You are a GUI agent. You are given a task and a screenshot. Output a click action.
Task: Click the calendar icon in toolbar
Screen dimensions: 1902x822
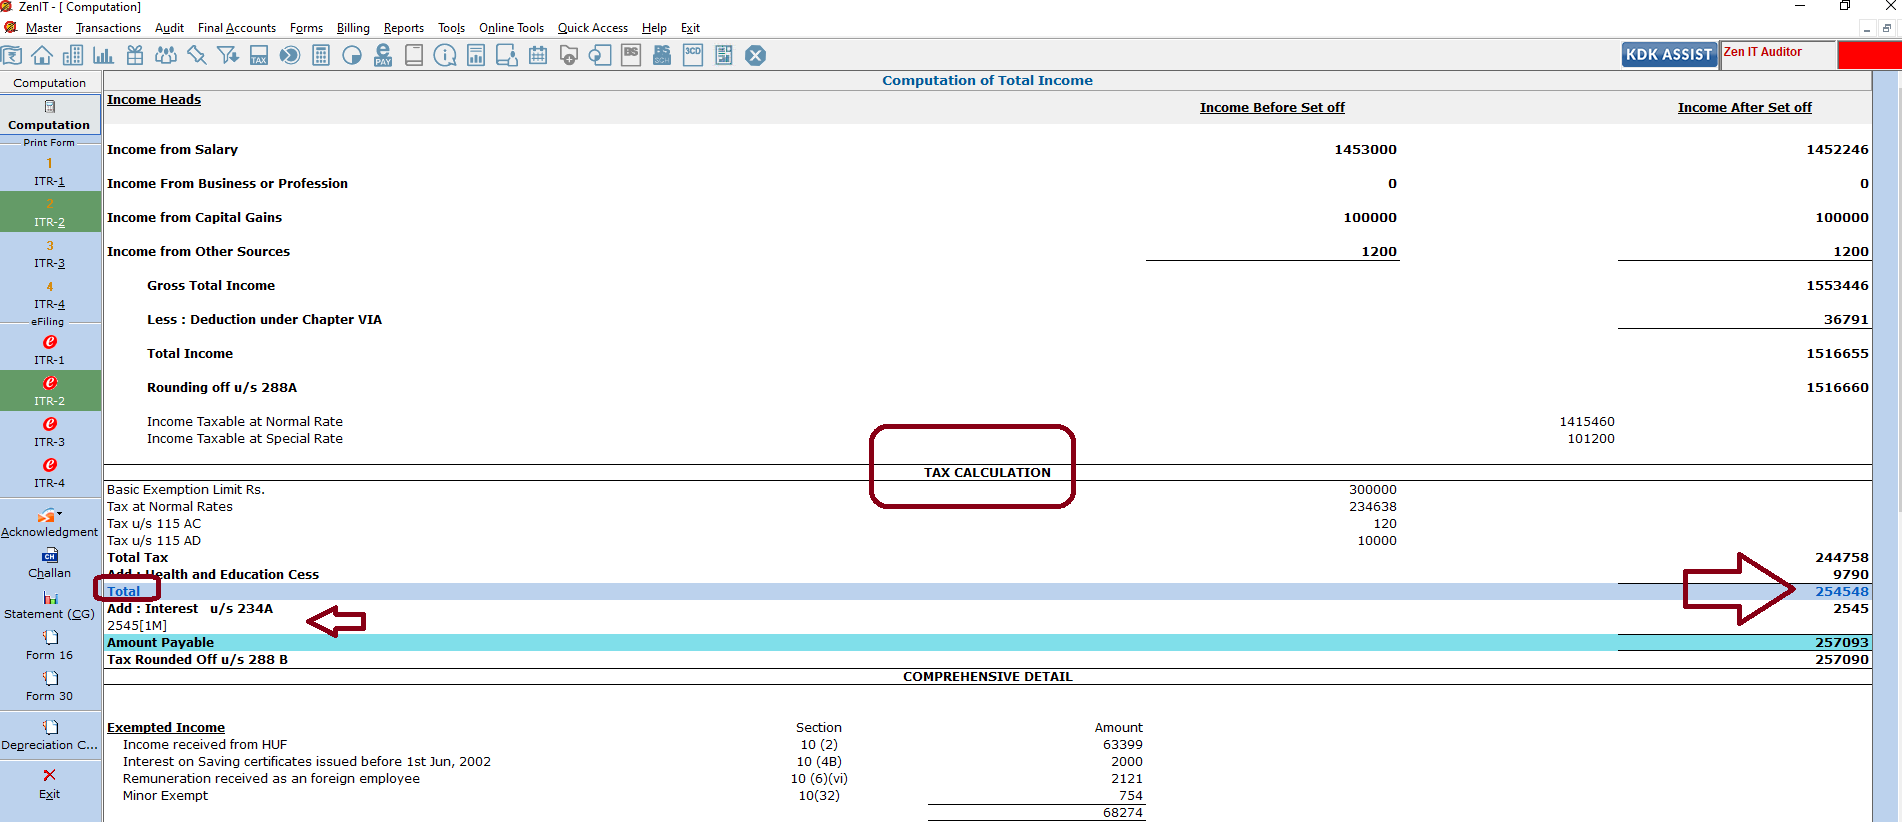(x=538, y=55)
